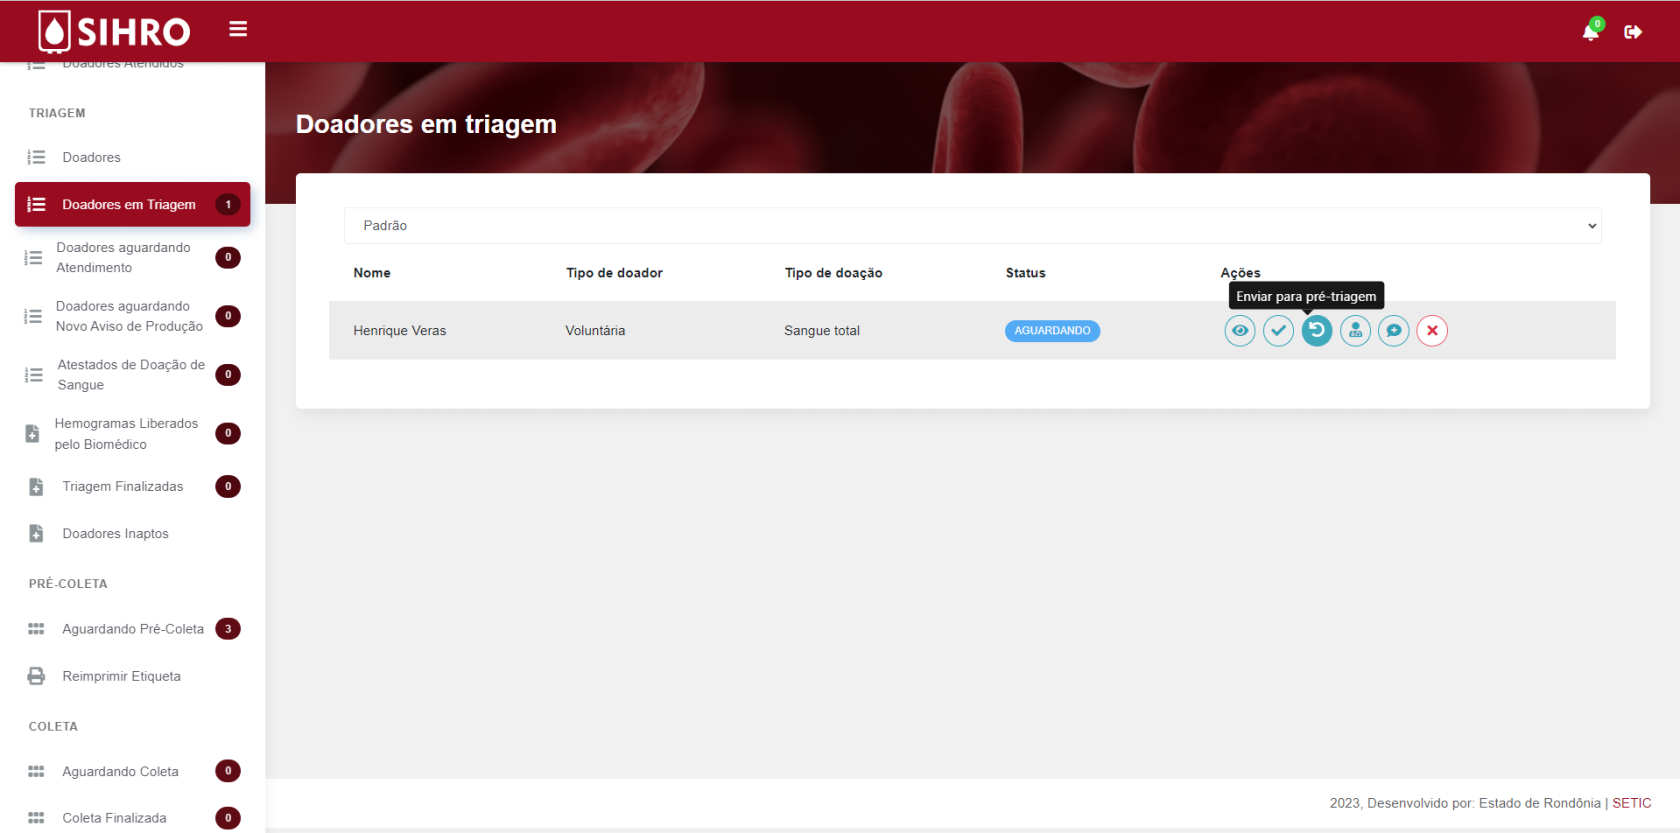Viewport: 1680px width, 833px height.
Task: Open the notifications bell
Action: [1590, 32]
